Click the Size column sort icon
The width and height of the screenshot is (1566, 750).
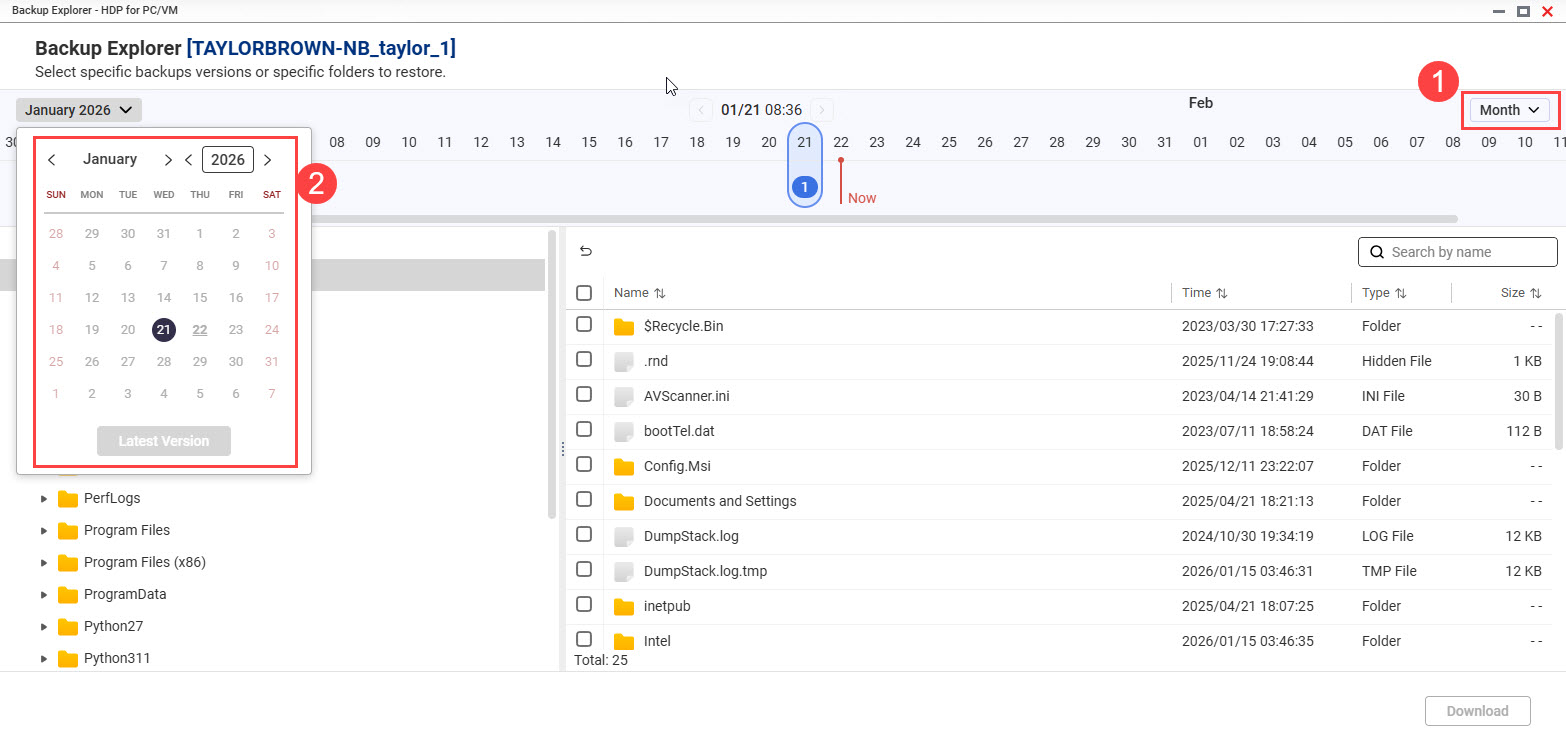1534,294
